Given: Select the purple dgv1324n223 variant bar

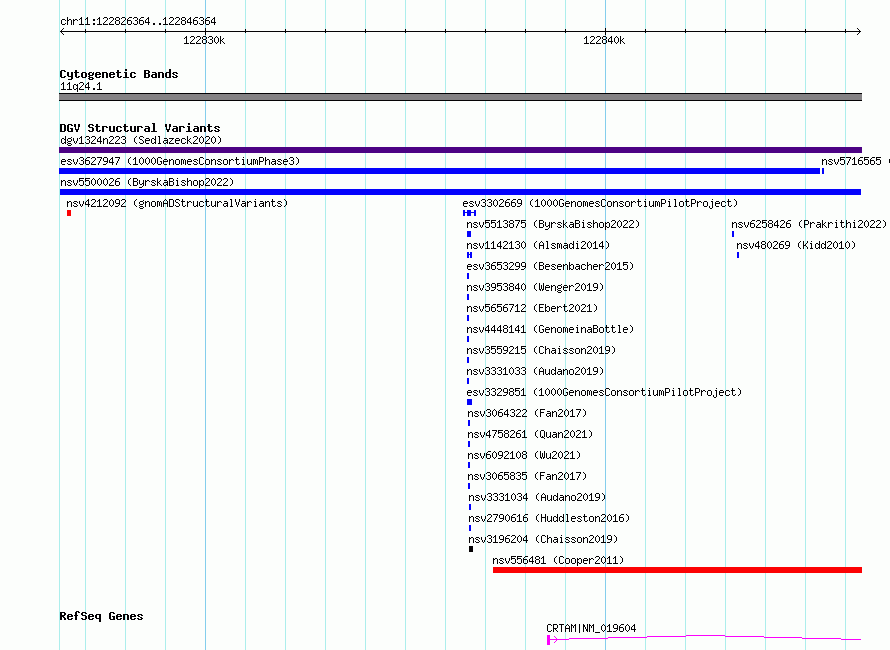Looking at the screenshot, I should 460,150.
